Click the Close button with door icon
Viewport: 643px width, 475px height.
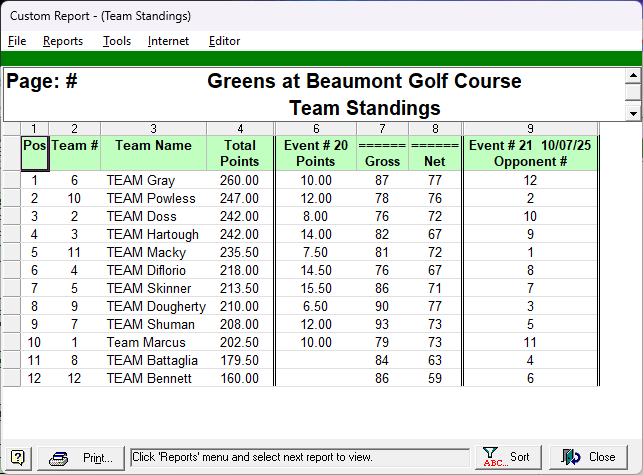click(590, 457)
